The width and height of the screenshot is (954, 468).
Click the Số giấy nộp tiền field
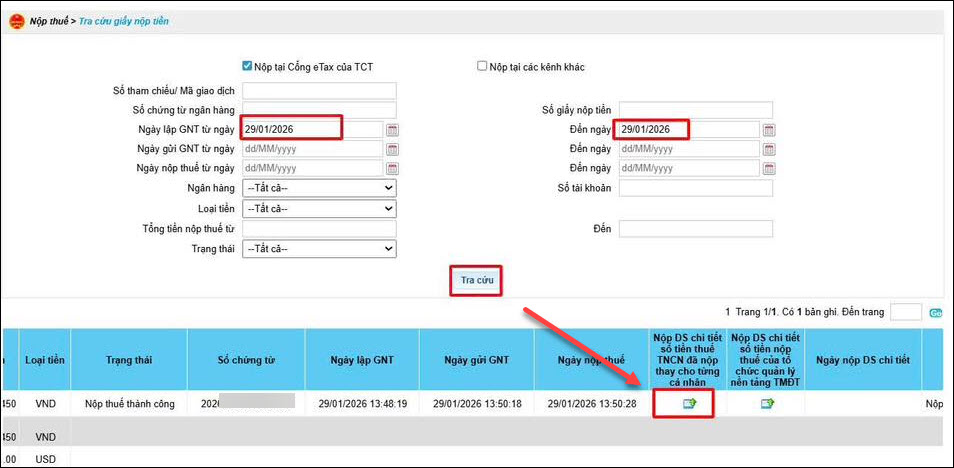(x=696, y=110)
